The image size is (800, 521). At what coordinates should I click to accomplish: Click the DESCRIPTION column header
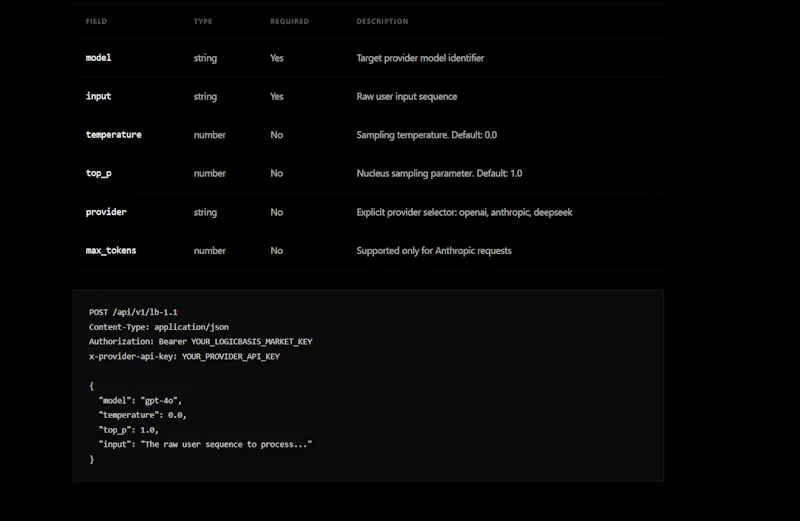point(383,21)
